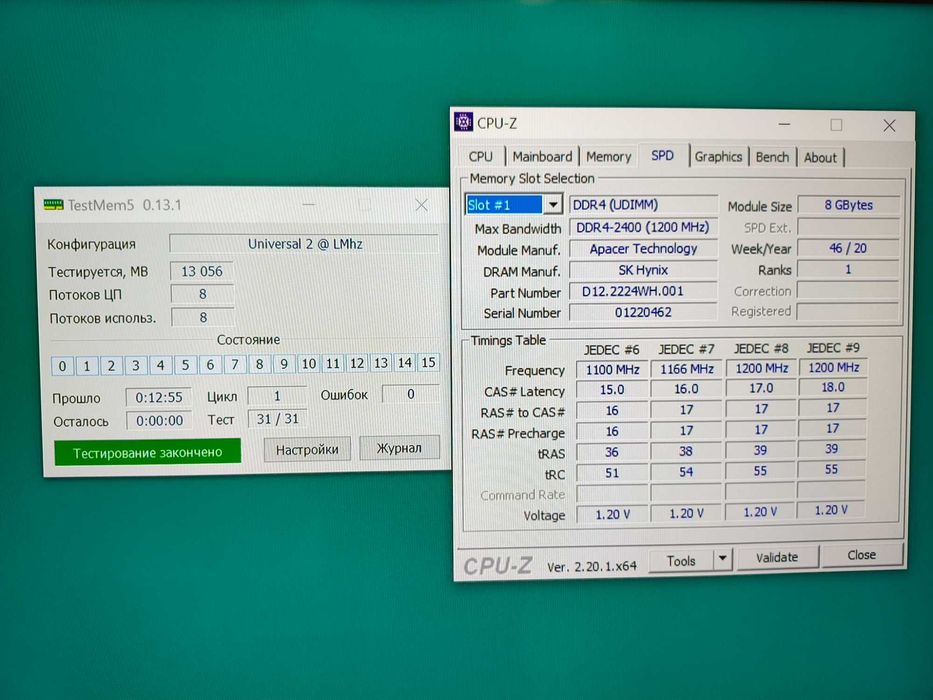The image size is (933, 700).
Task: Click the Ошибок error count 0
Action: pos(411,393)
